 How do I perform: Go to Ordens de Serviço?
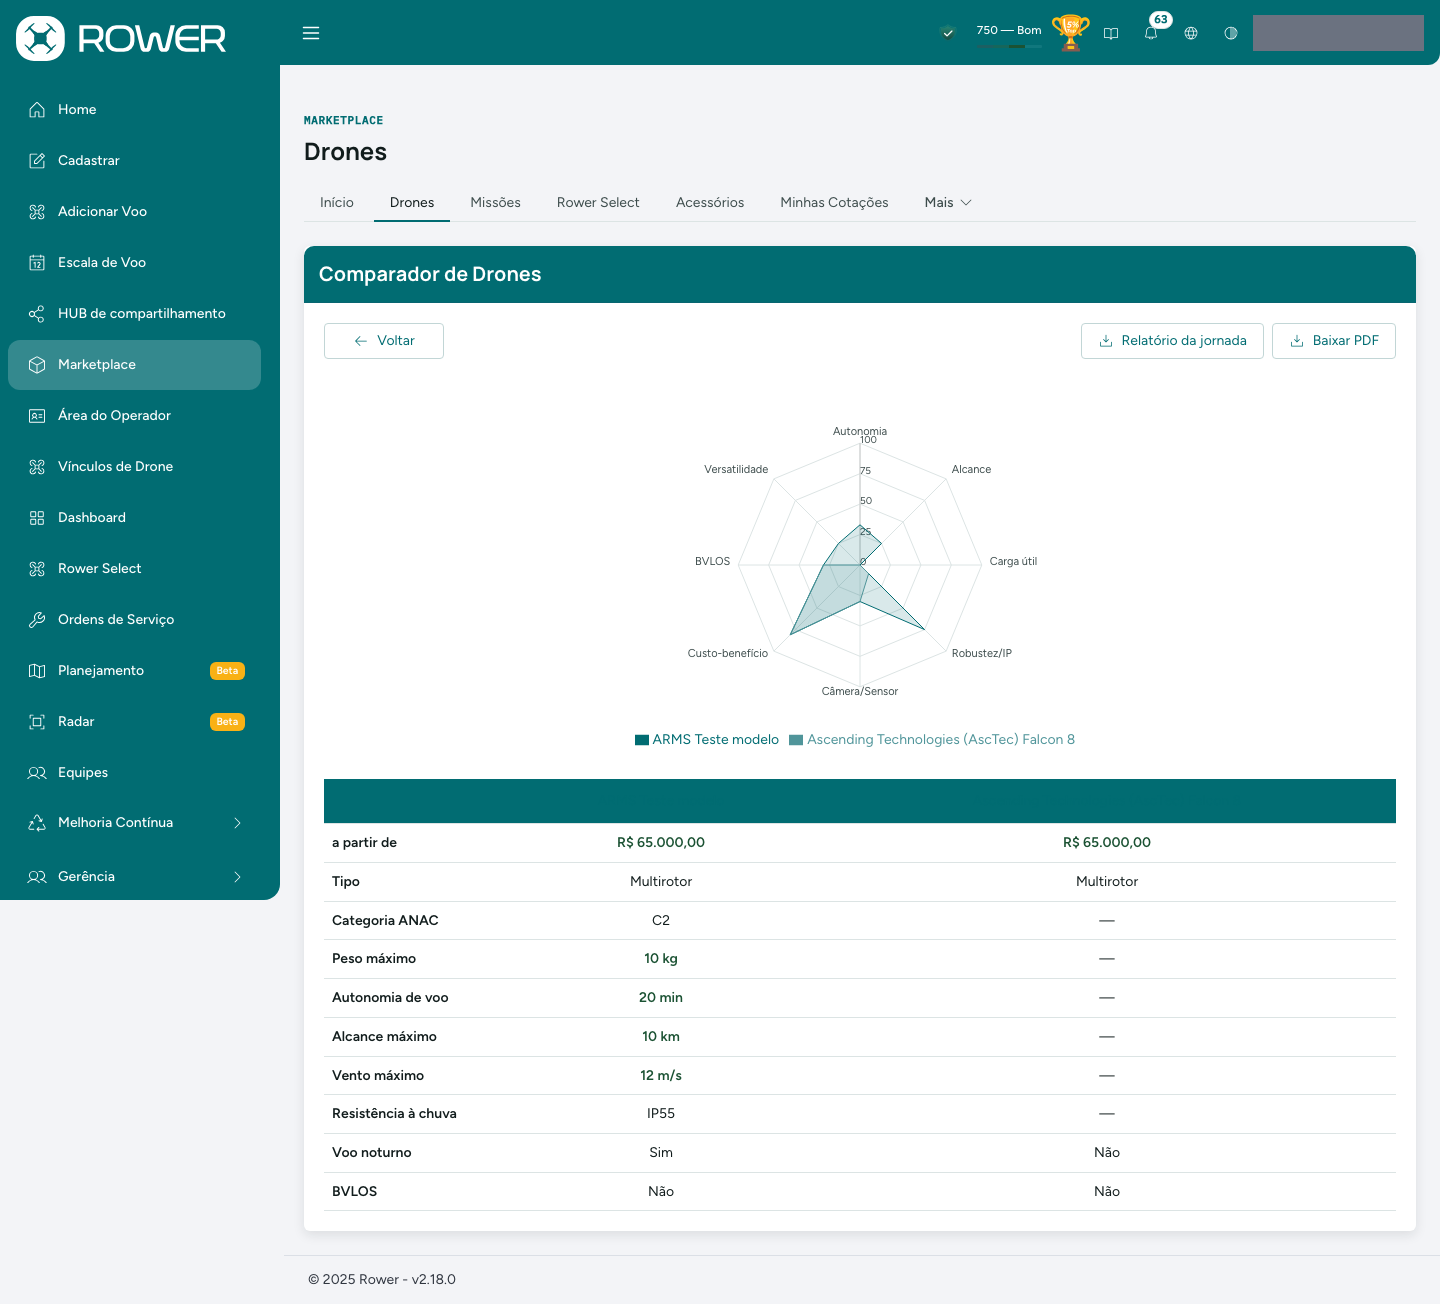[134, 620]
